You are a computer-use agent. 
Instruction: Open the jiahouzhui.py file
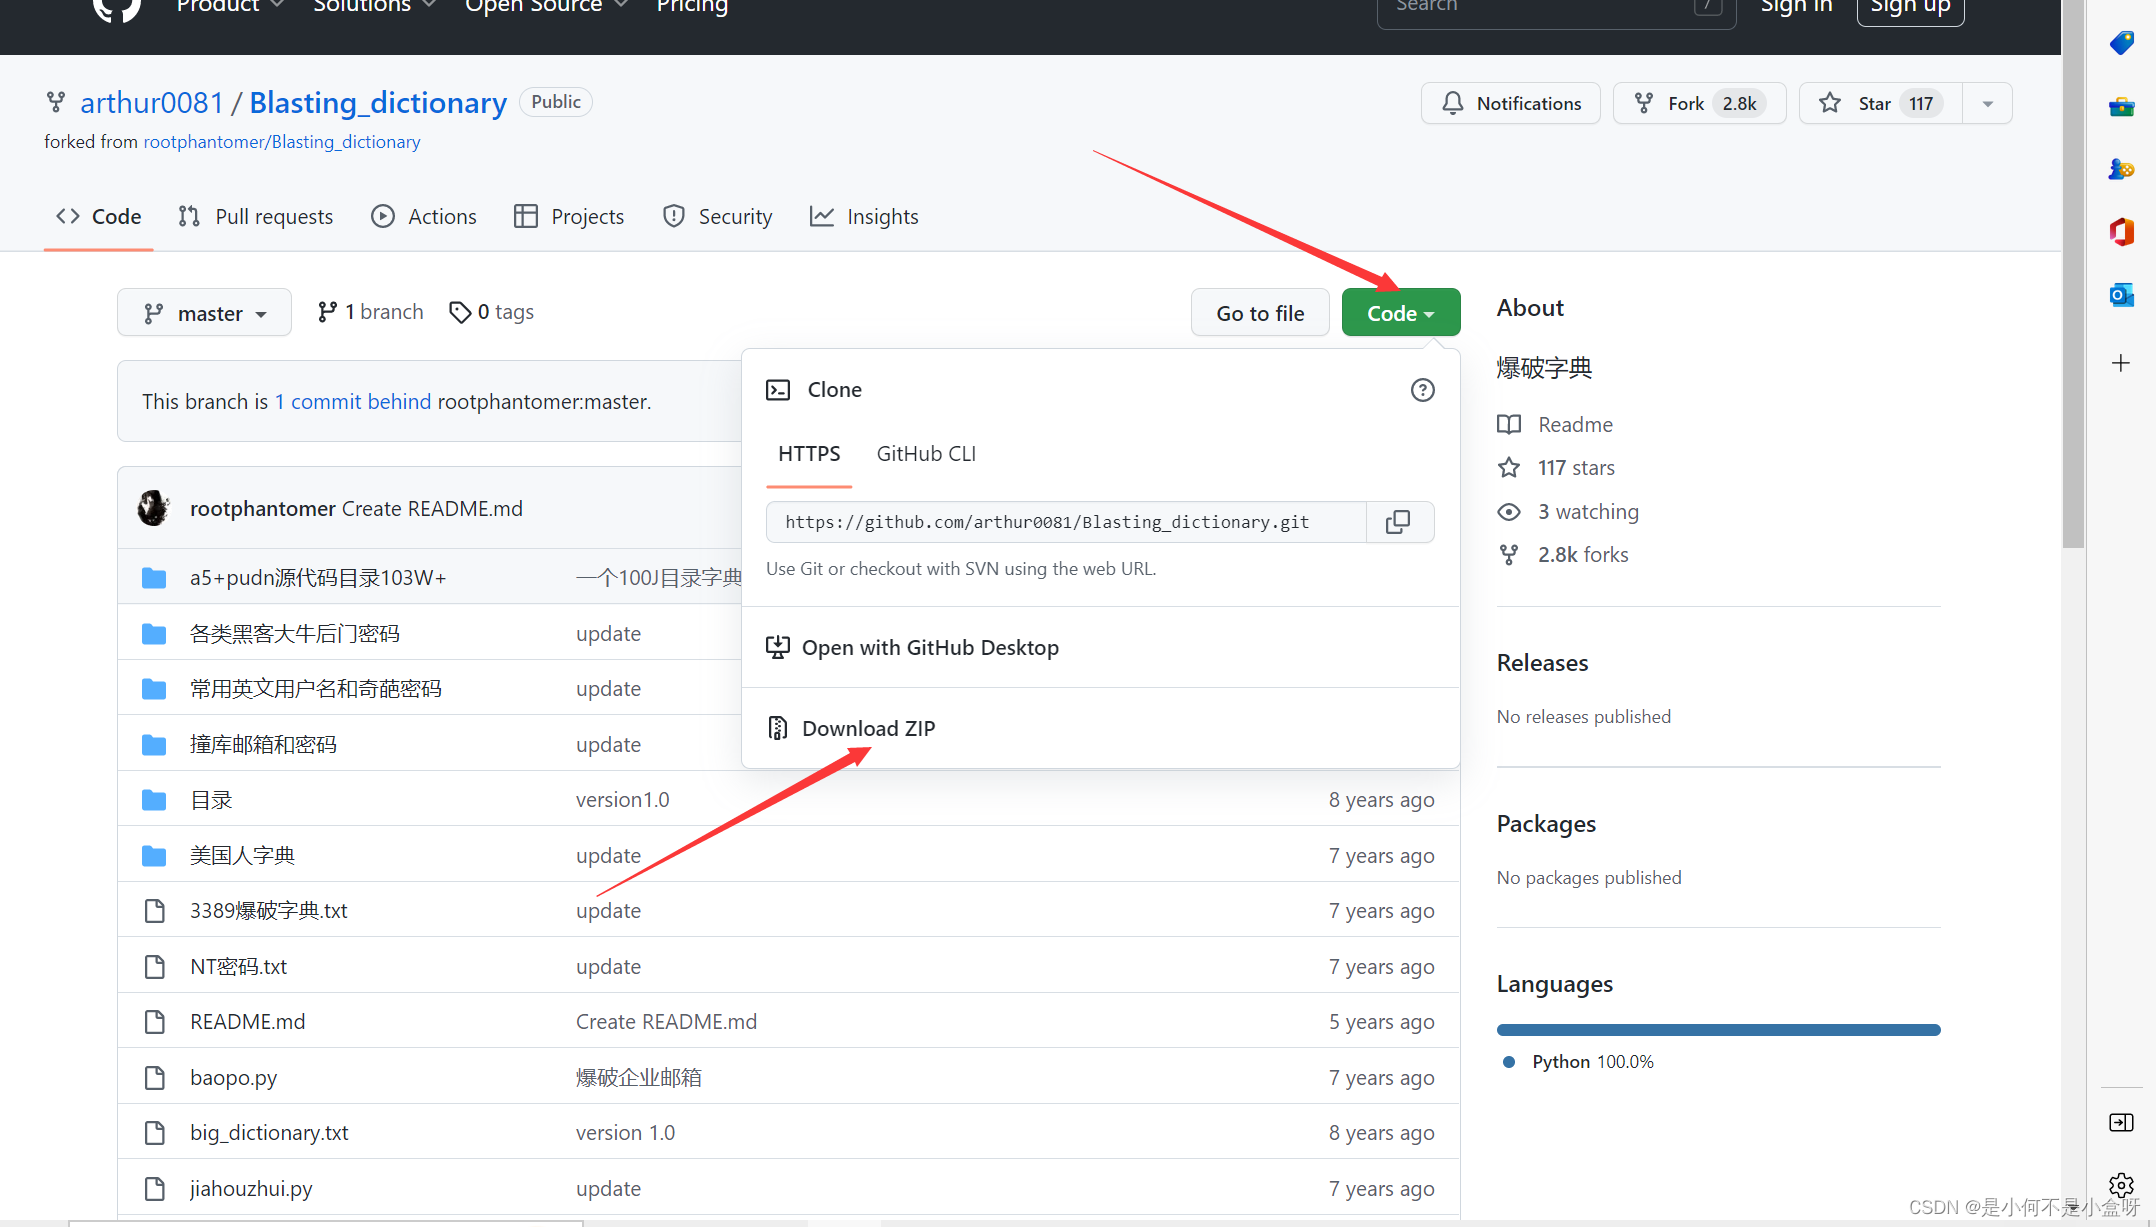251,1188
